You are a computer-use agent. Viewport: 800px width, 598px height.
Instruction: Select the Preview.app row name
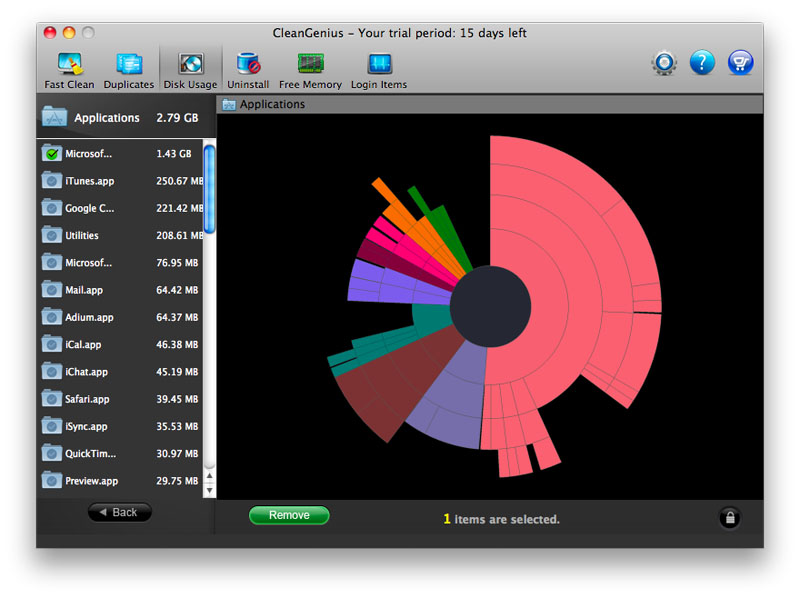pos(91,481)
